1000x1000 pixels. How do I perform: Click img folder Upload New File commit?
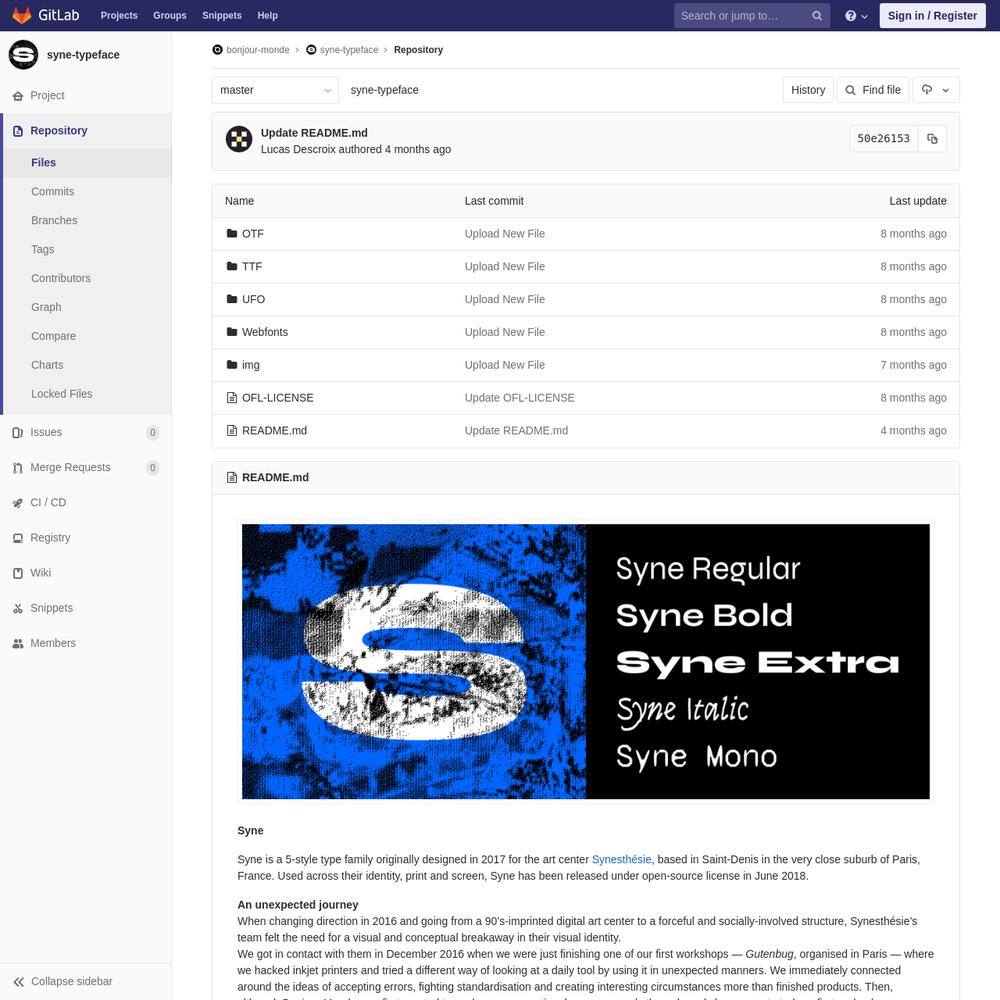[504, 365]
